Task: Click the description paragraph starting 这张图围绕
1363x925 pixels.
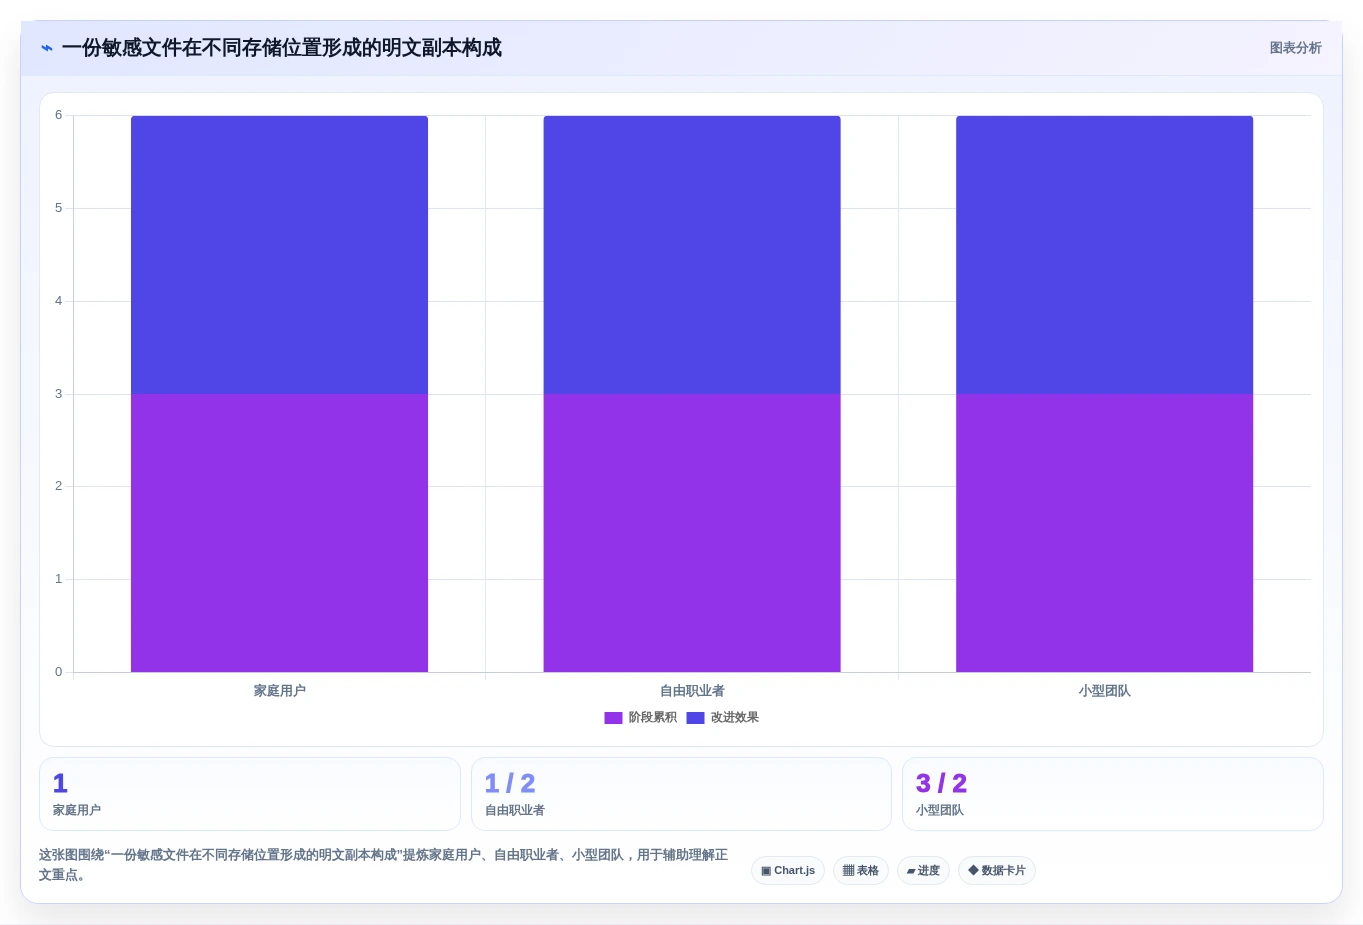Action: click(384, 865)
